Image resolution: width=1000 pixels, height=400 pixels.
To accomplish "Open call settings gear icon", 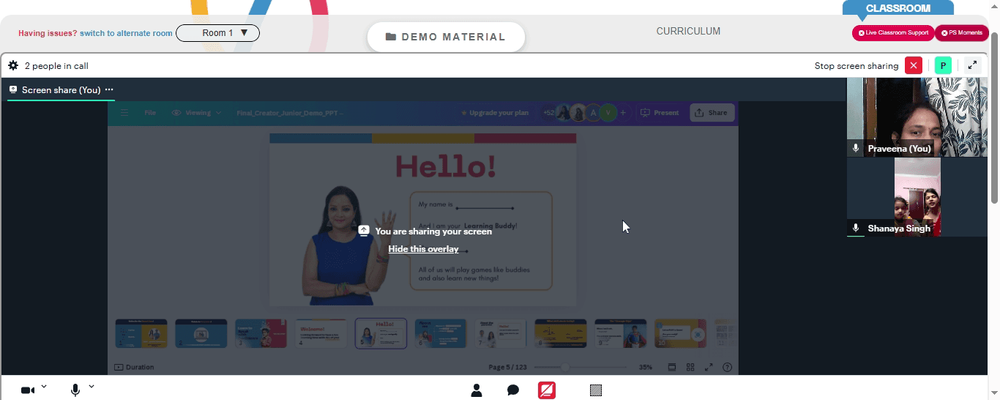I will coord(13,65).
